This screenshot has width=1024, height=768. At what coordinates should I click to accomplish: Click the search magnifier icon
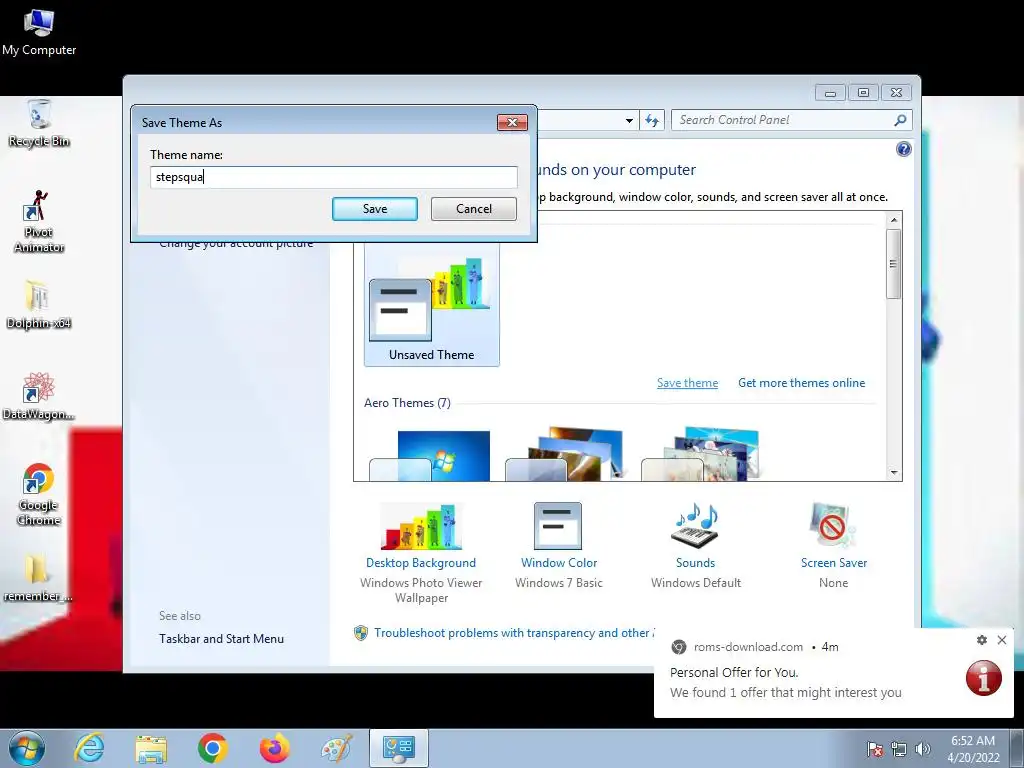click(900, 120)
